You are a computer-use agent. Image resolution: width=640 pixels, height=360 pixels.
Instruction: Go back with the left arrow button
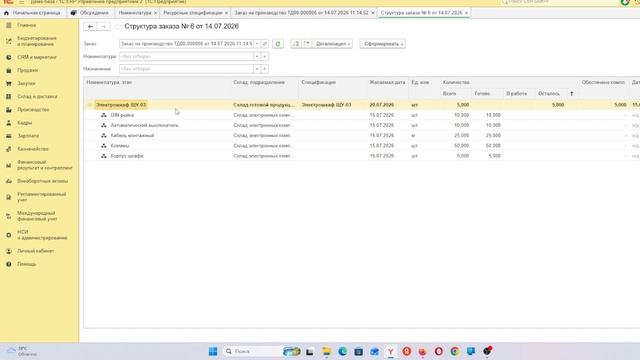[x=90, y=27]
